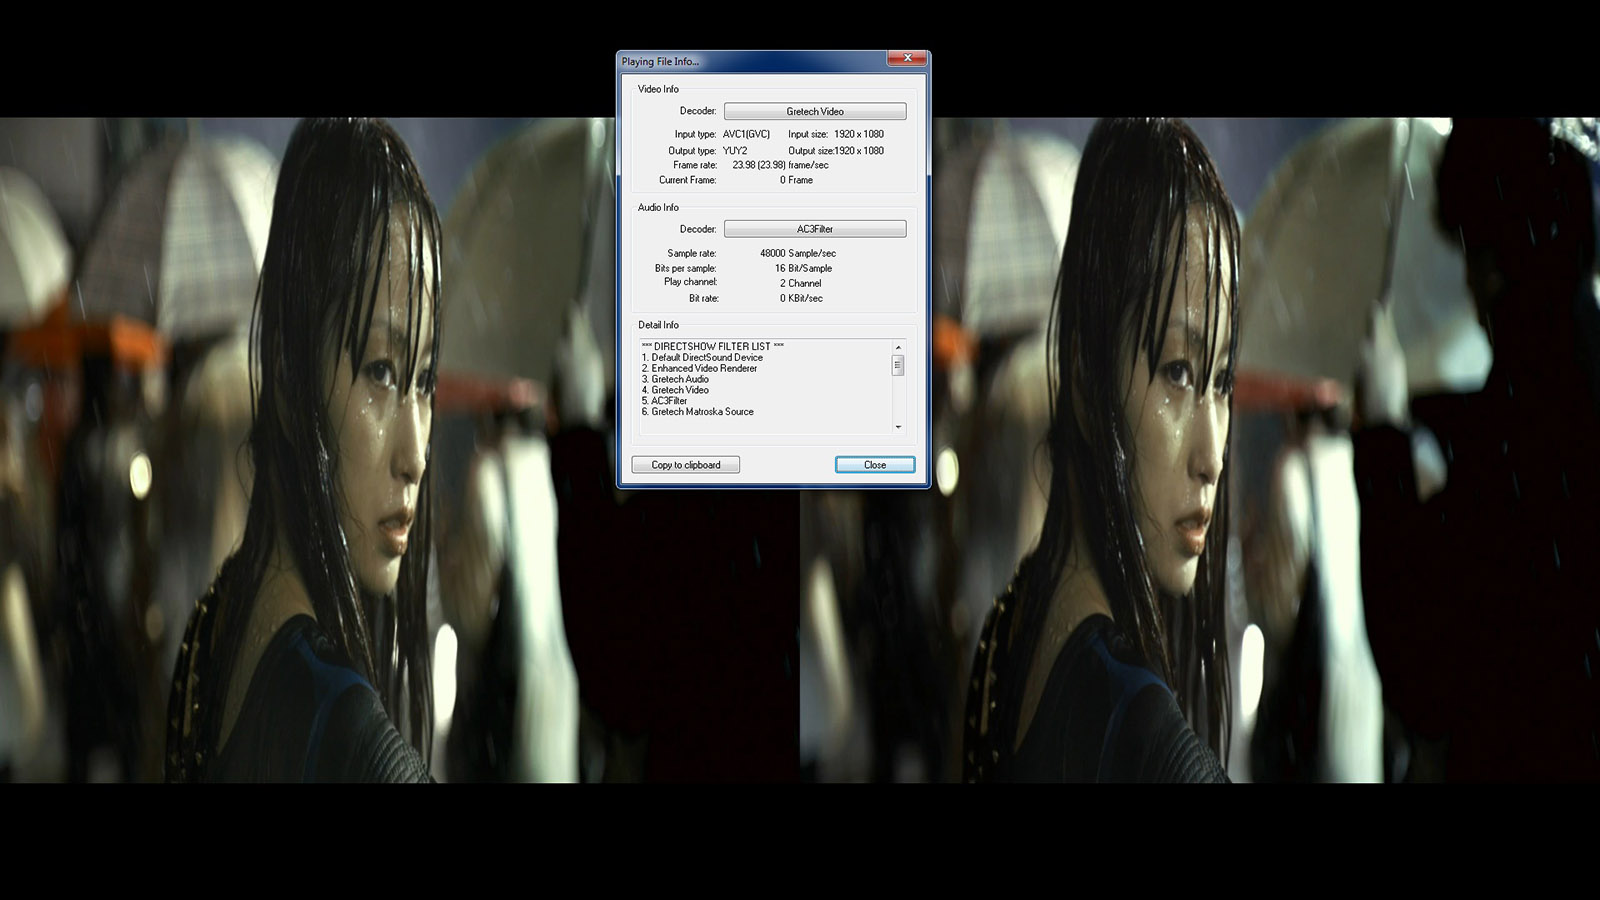Viewport: 1600px width, 900px height.
Task: Click the 0 Frame current frame value
Action: tap(796, 180)
